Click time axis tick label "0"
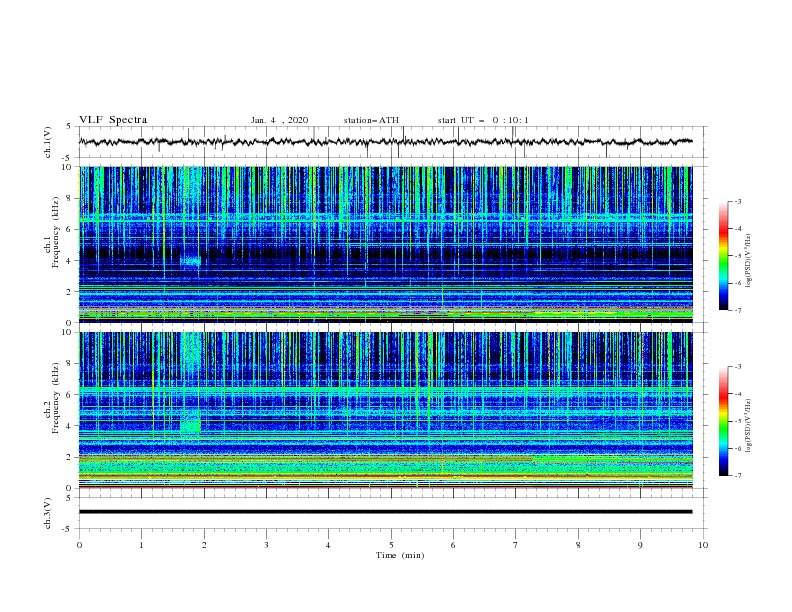The image size is (792, 612). (79, 545)
